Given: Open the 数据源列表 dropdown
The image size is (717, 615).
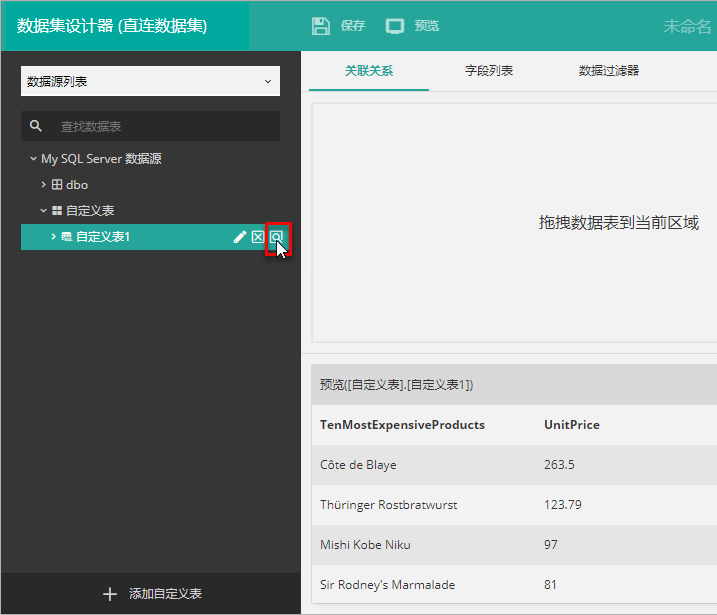Looking at the screenshot, I should (150, 81).
